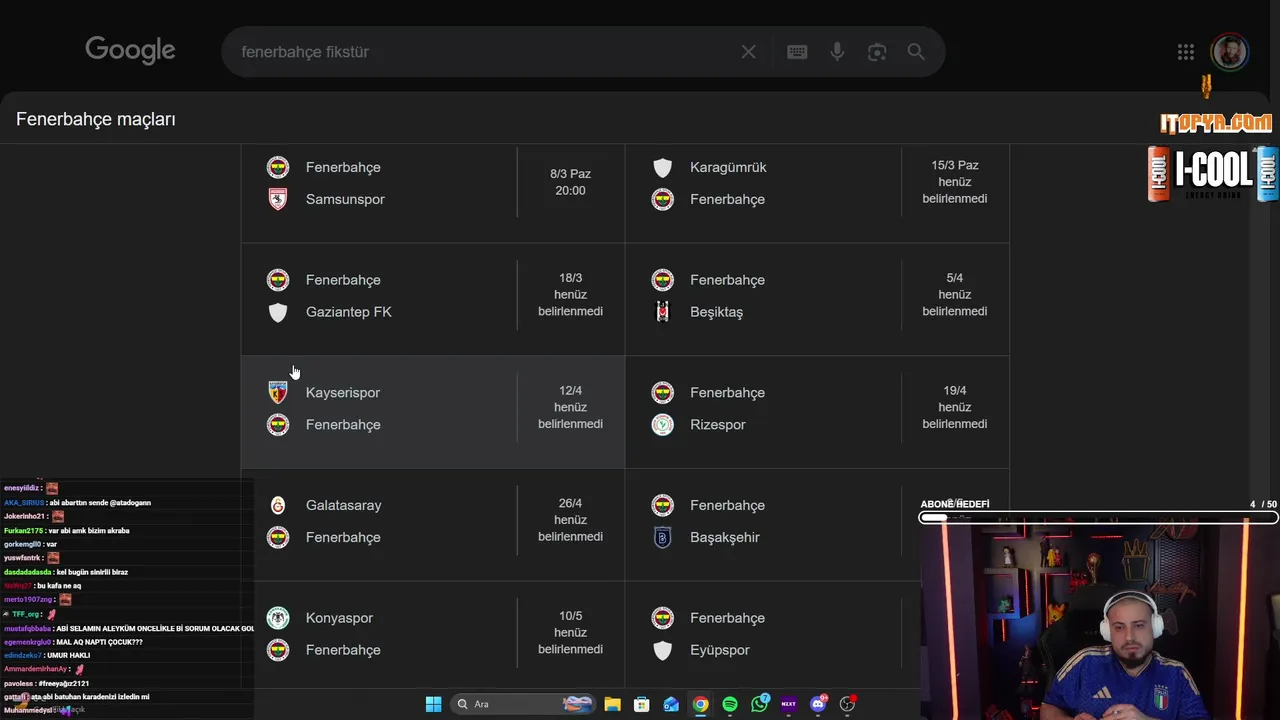This screenshot has width=1280, height=720.
Task: Click the Beşiktaş team logo
Action: click(x=662, y=312)
